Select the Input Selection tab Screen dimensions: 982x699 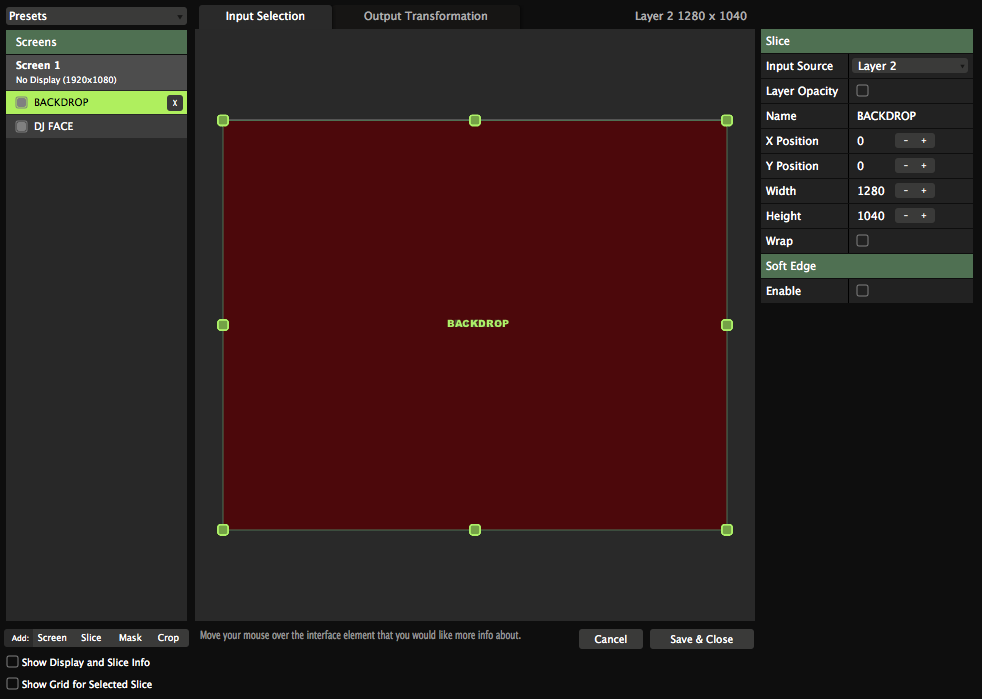pyautogui.click(x=265, y=16)
